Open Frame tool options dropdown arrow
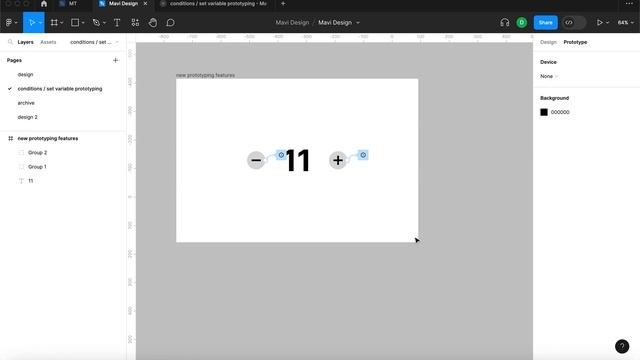 [62, 23]
